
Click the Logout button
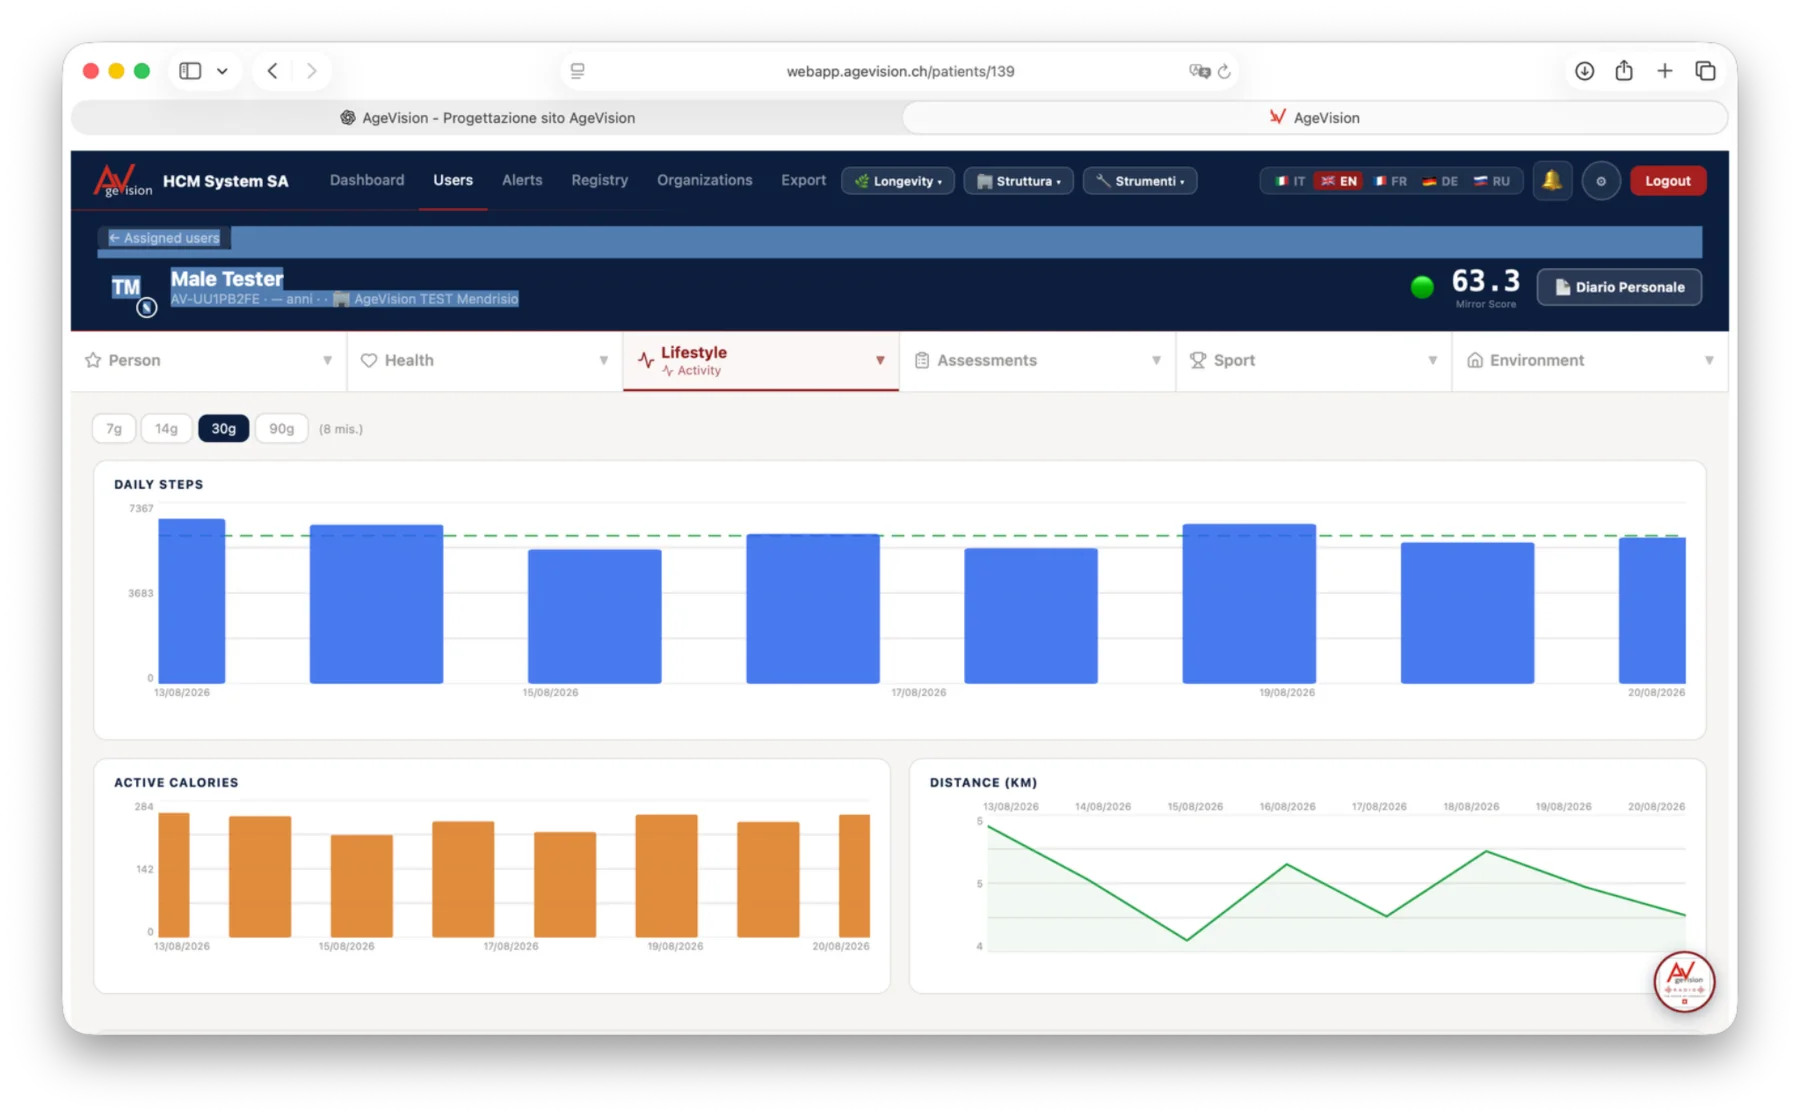click(1667, 181)
